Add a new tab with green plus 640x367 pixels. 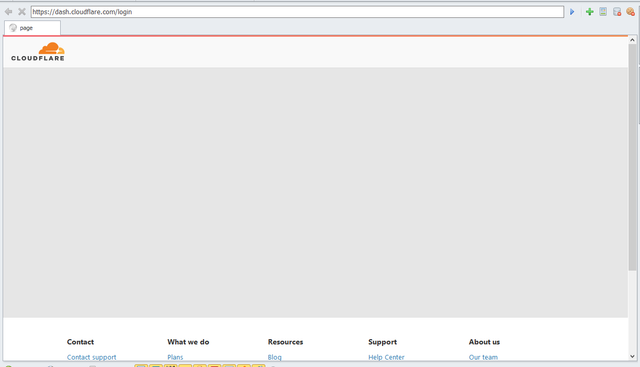(589, 12)
